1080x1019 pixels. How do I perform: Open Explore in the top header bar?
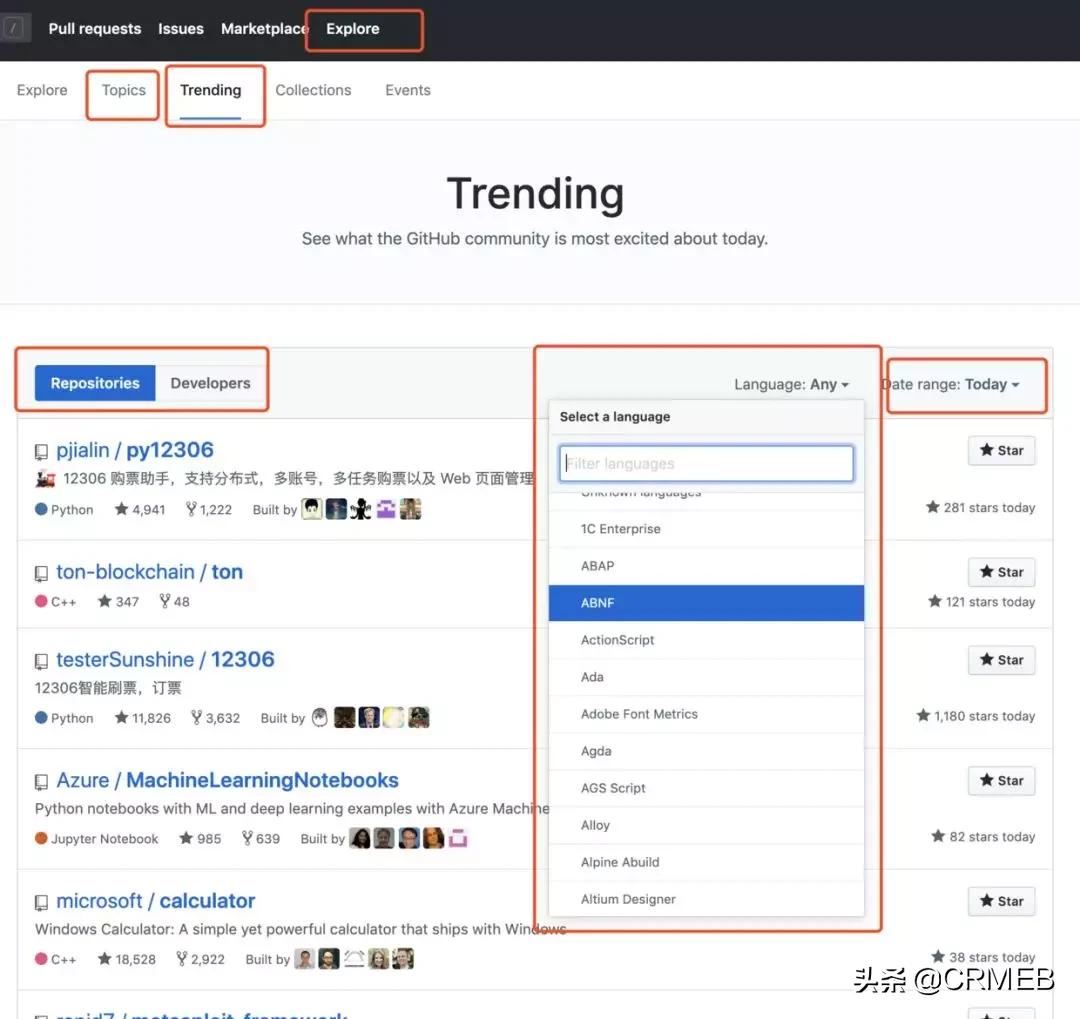pos(353,29)
